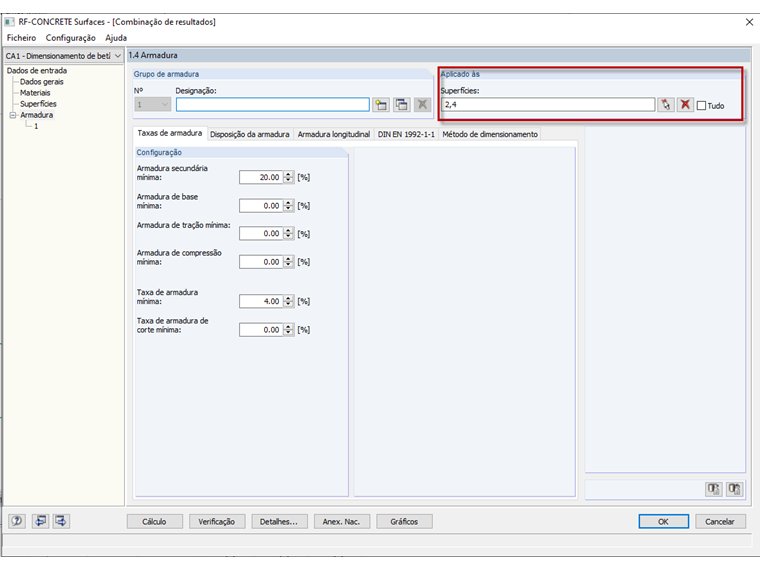Click the pick surfaces graphically icon
The width and height of the screenshot is (760, 570).
[665, 105]
